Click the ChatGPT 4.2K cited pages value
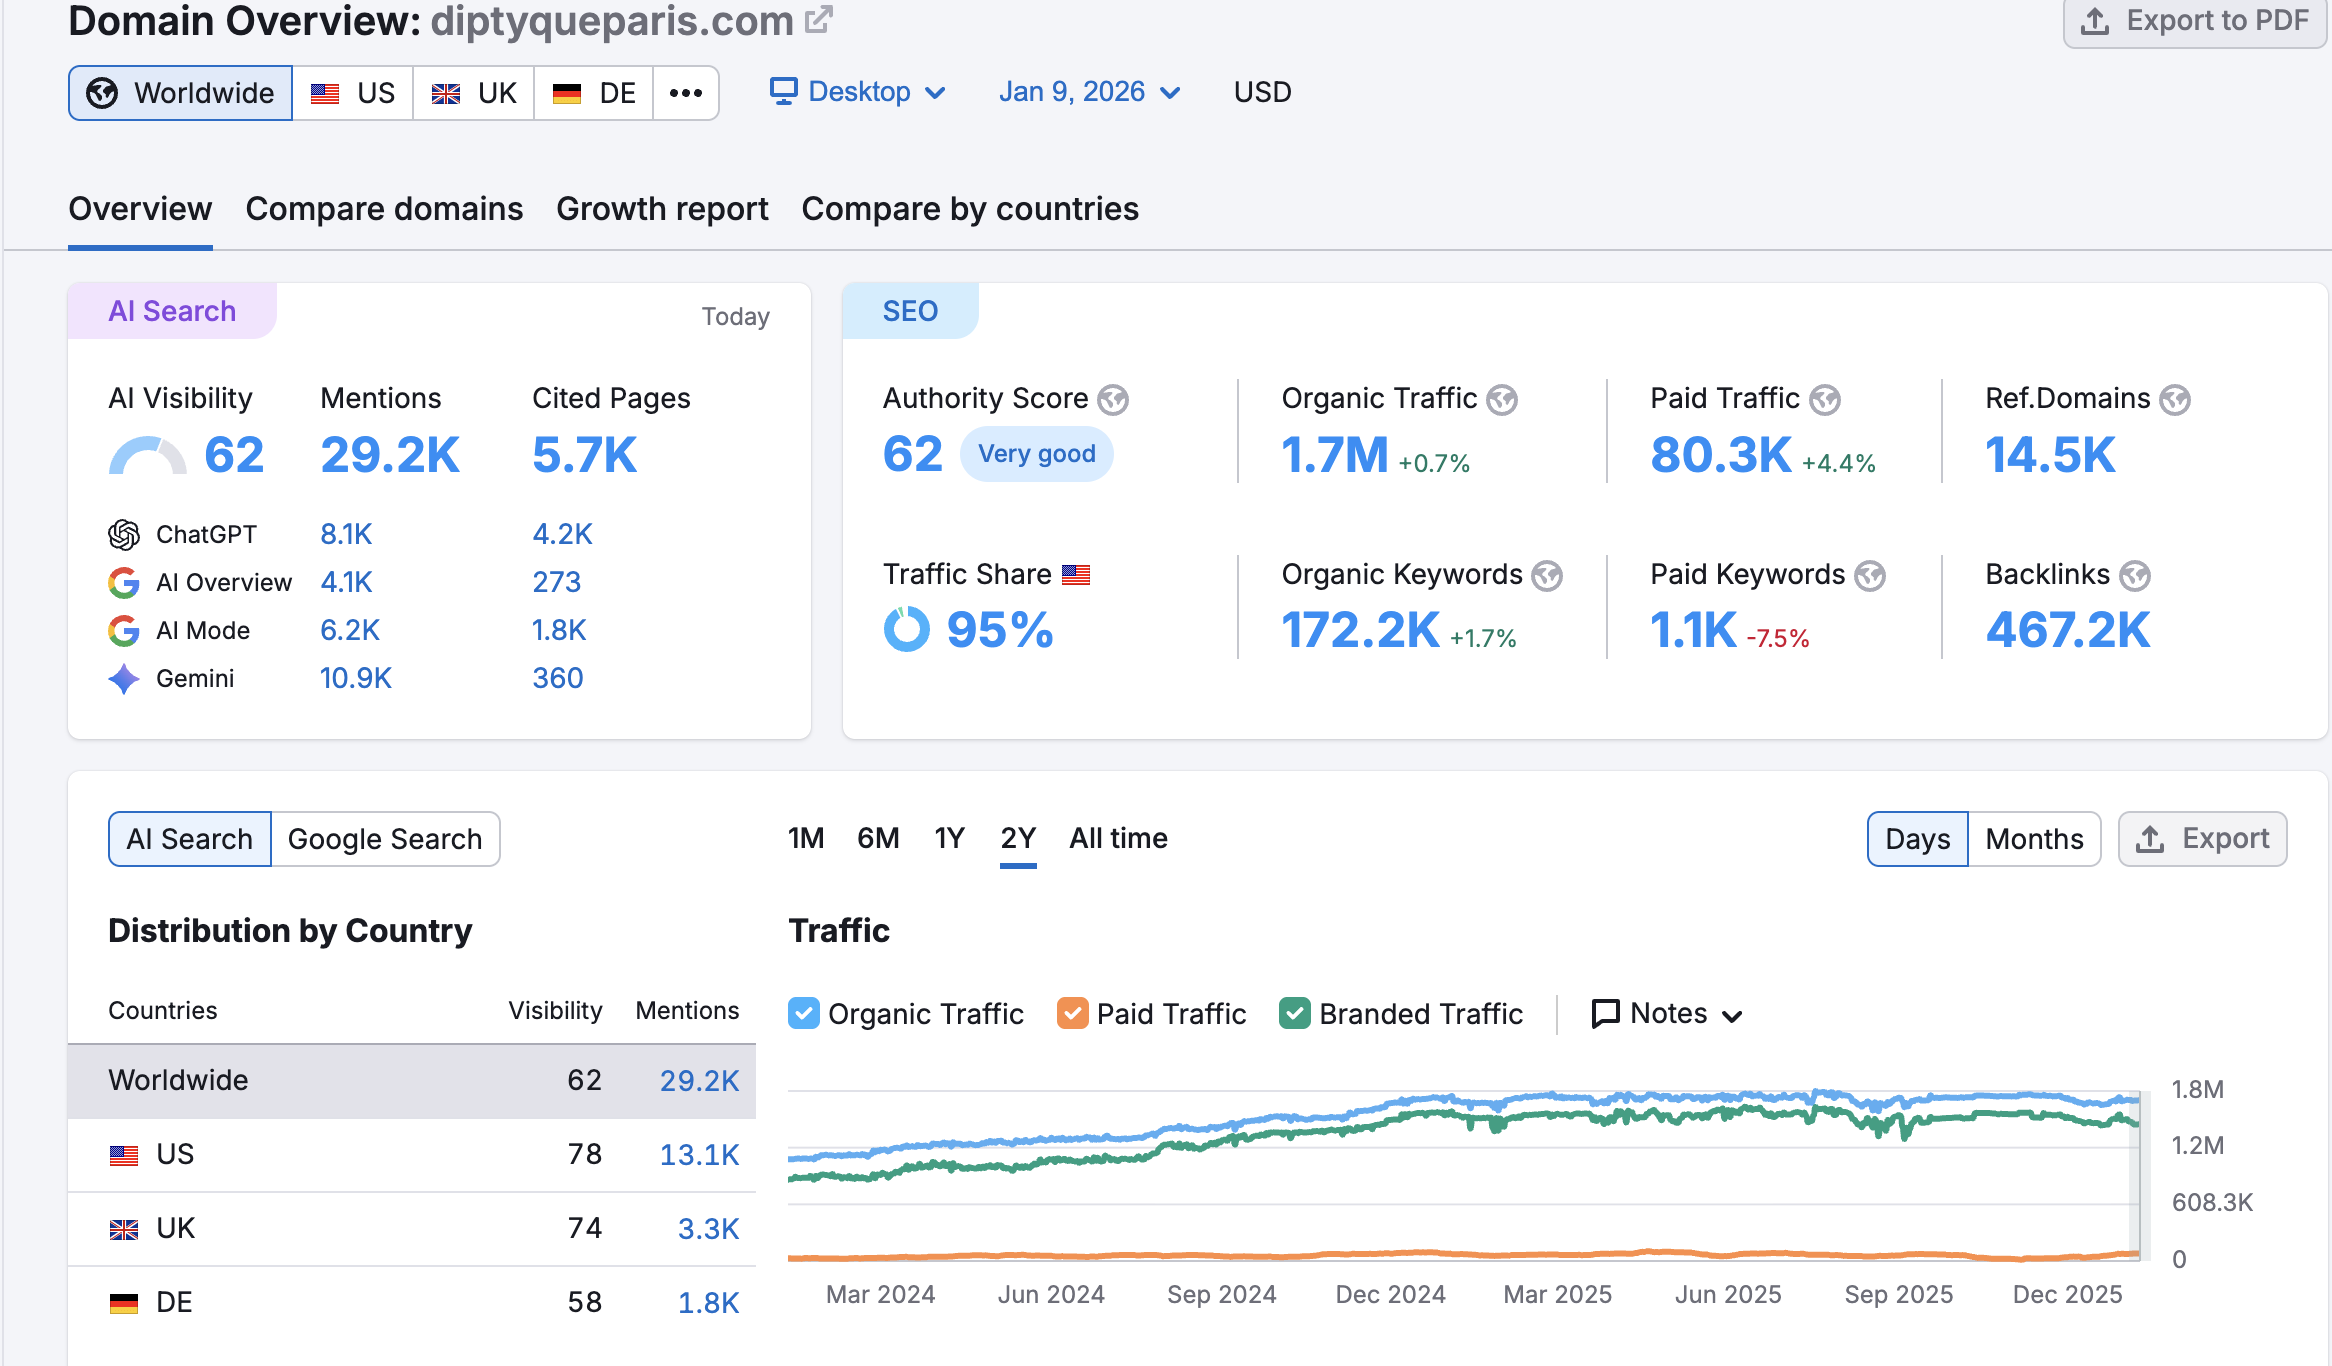Image resolution: width=2332 pixels, height=1366 pixels. (x=562, y=535)
